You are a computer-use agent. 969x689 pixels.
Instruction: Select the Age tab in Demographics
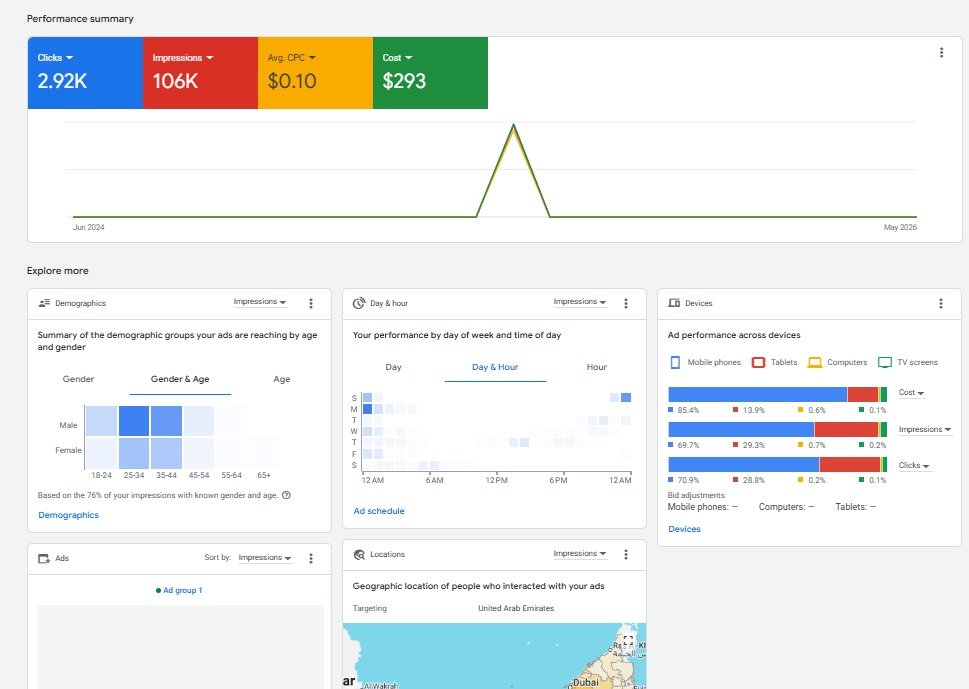click(x=282, y=379)
